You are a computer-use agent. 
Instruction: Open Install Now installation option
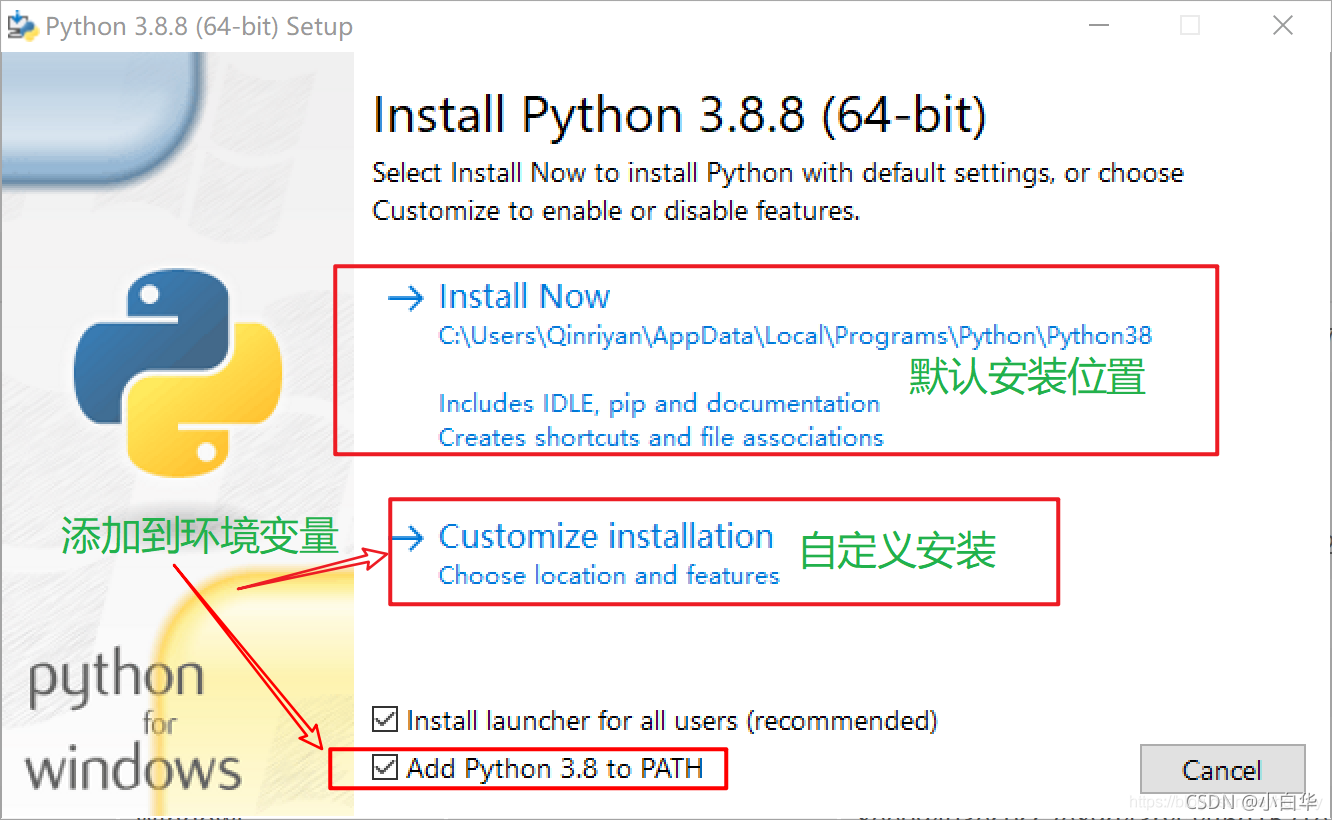click(x=524, y=296)
